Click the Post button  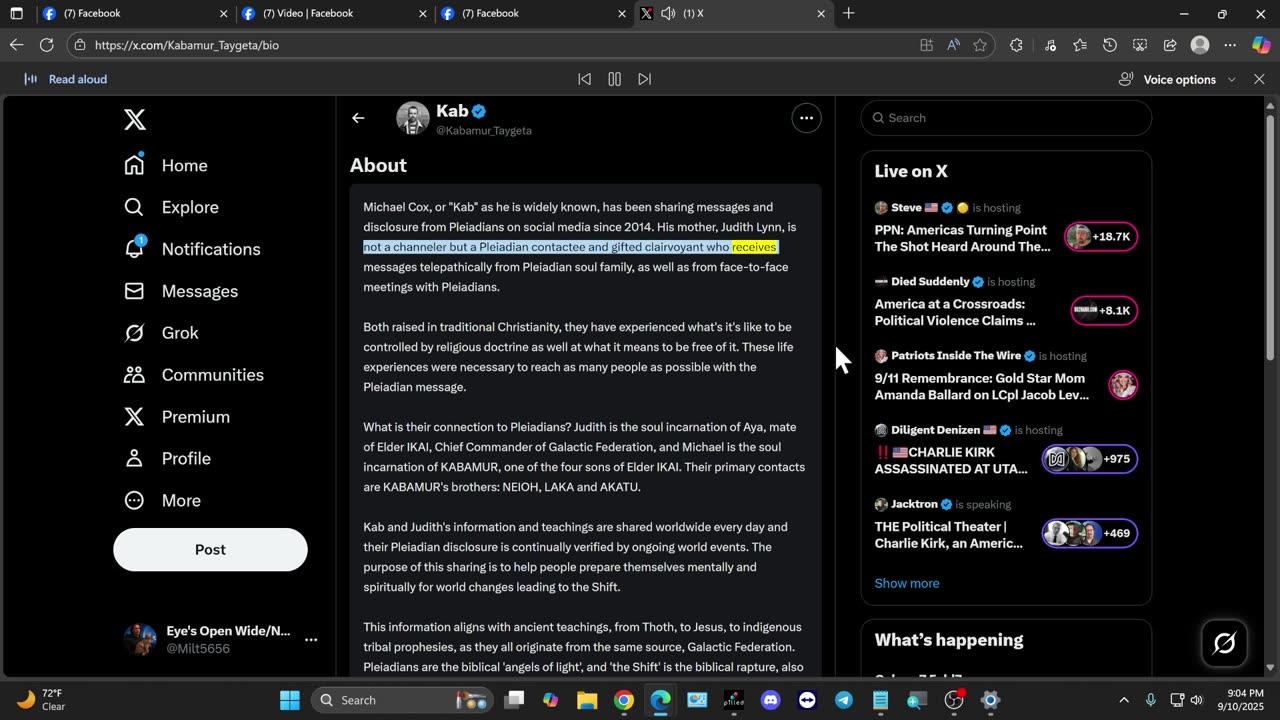pos(210,550)
